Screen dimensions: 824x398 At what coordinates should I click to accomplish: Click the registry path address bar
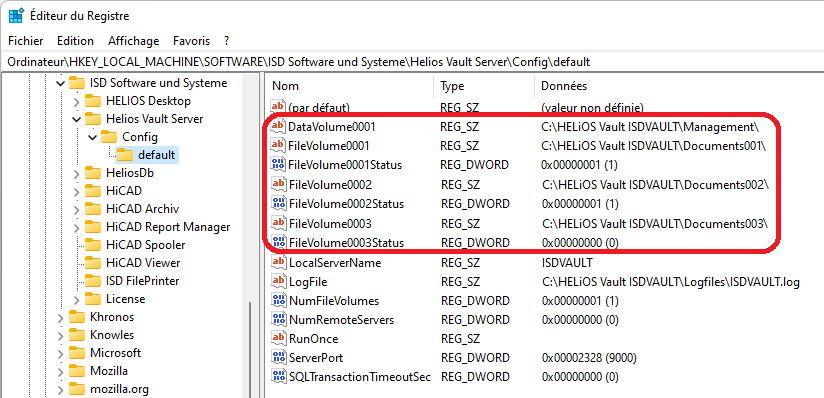[x=412, y=62]
